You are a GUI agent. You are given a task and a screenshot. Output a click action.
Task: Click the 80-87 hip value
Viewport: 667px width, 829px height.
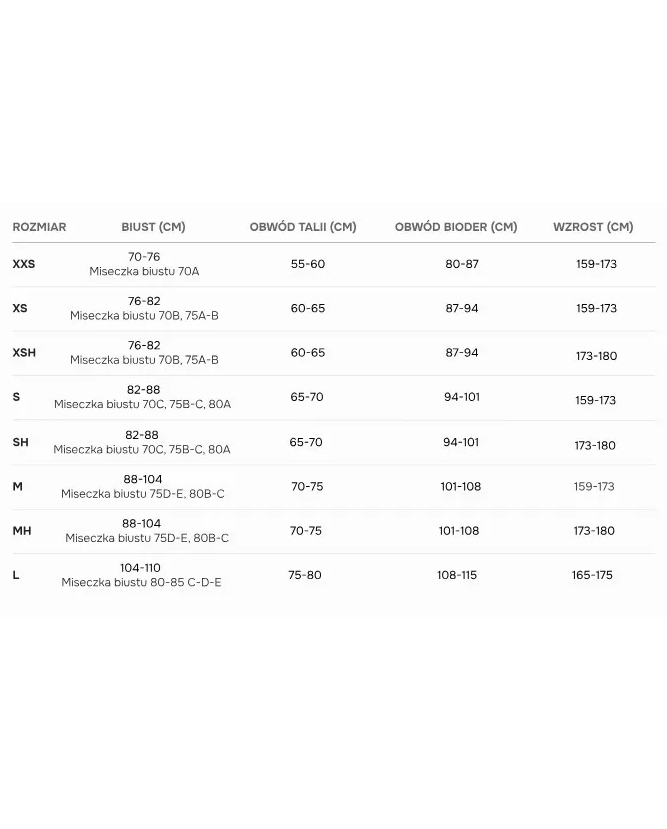pyautogui.click(x=462, y=264)
